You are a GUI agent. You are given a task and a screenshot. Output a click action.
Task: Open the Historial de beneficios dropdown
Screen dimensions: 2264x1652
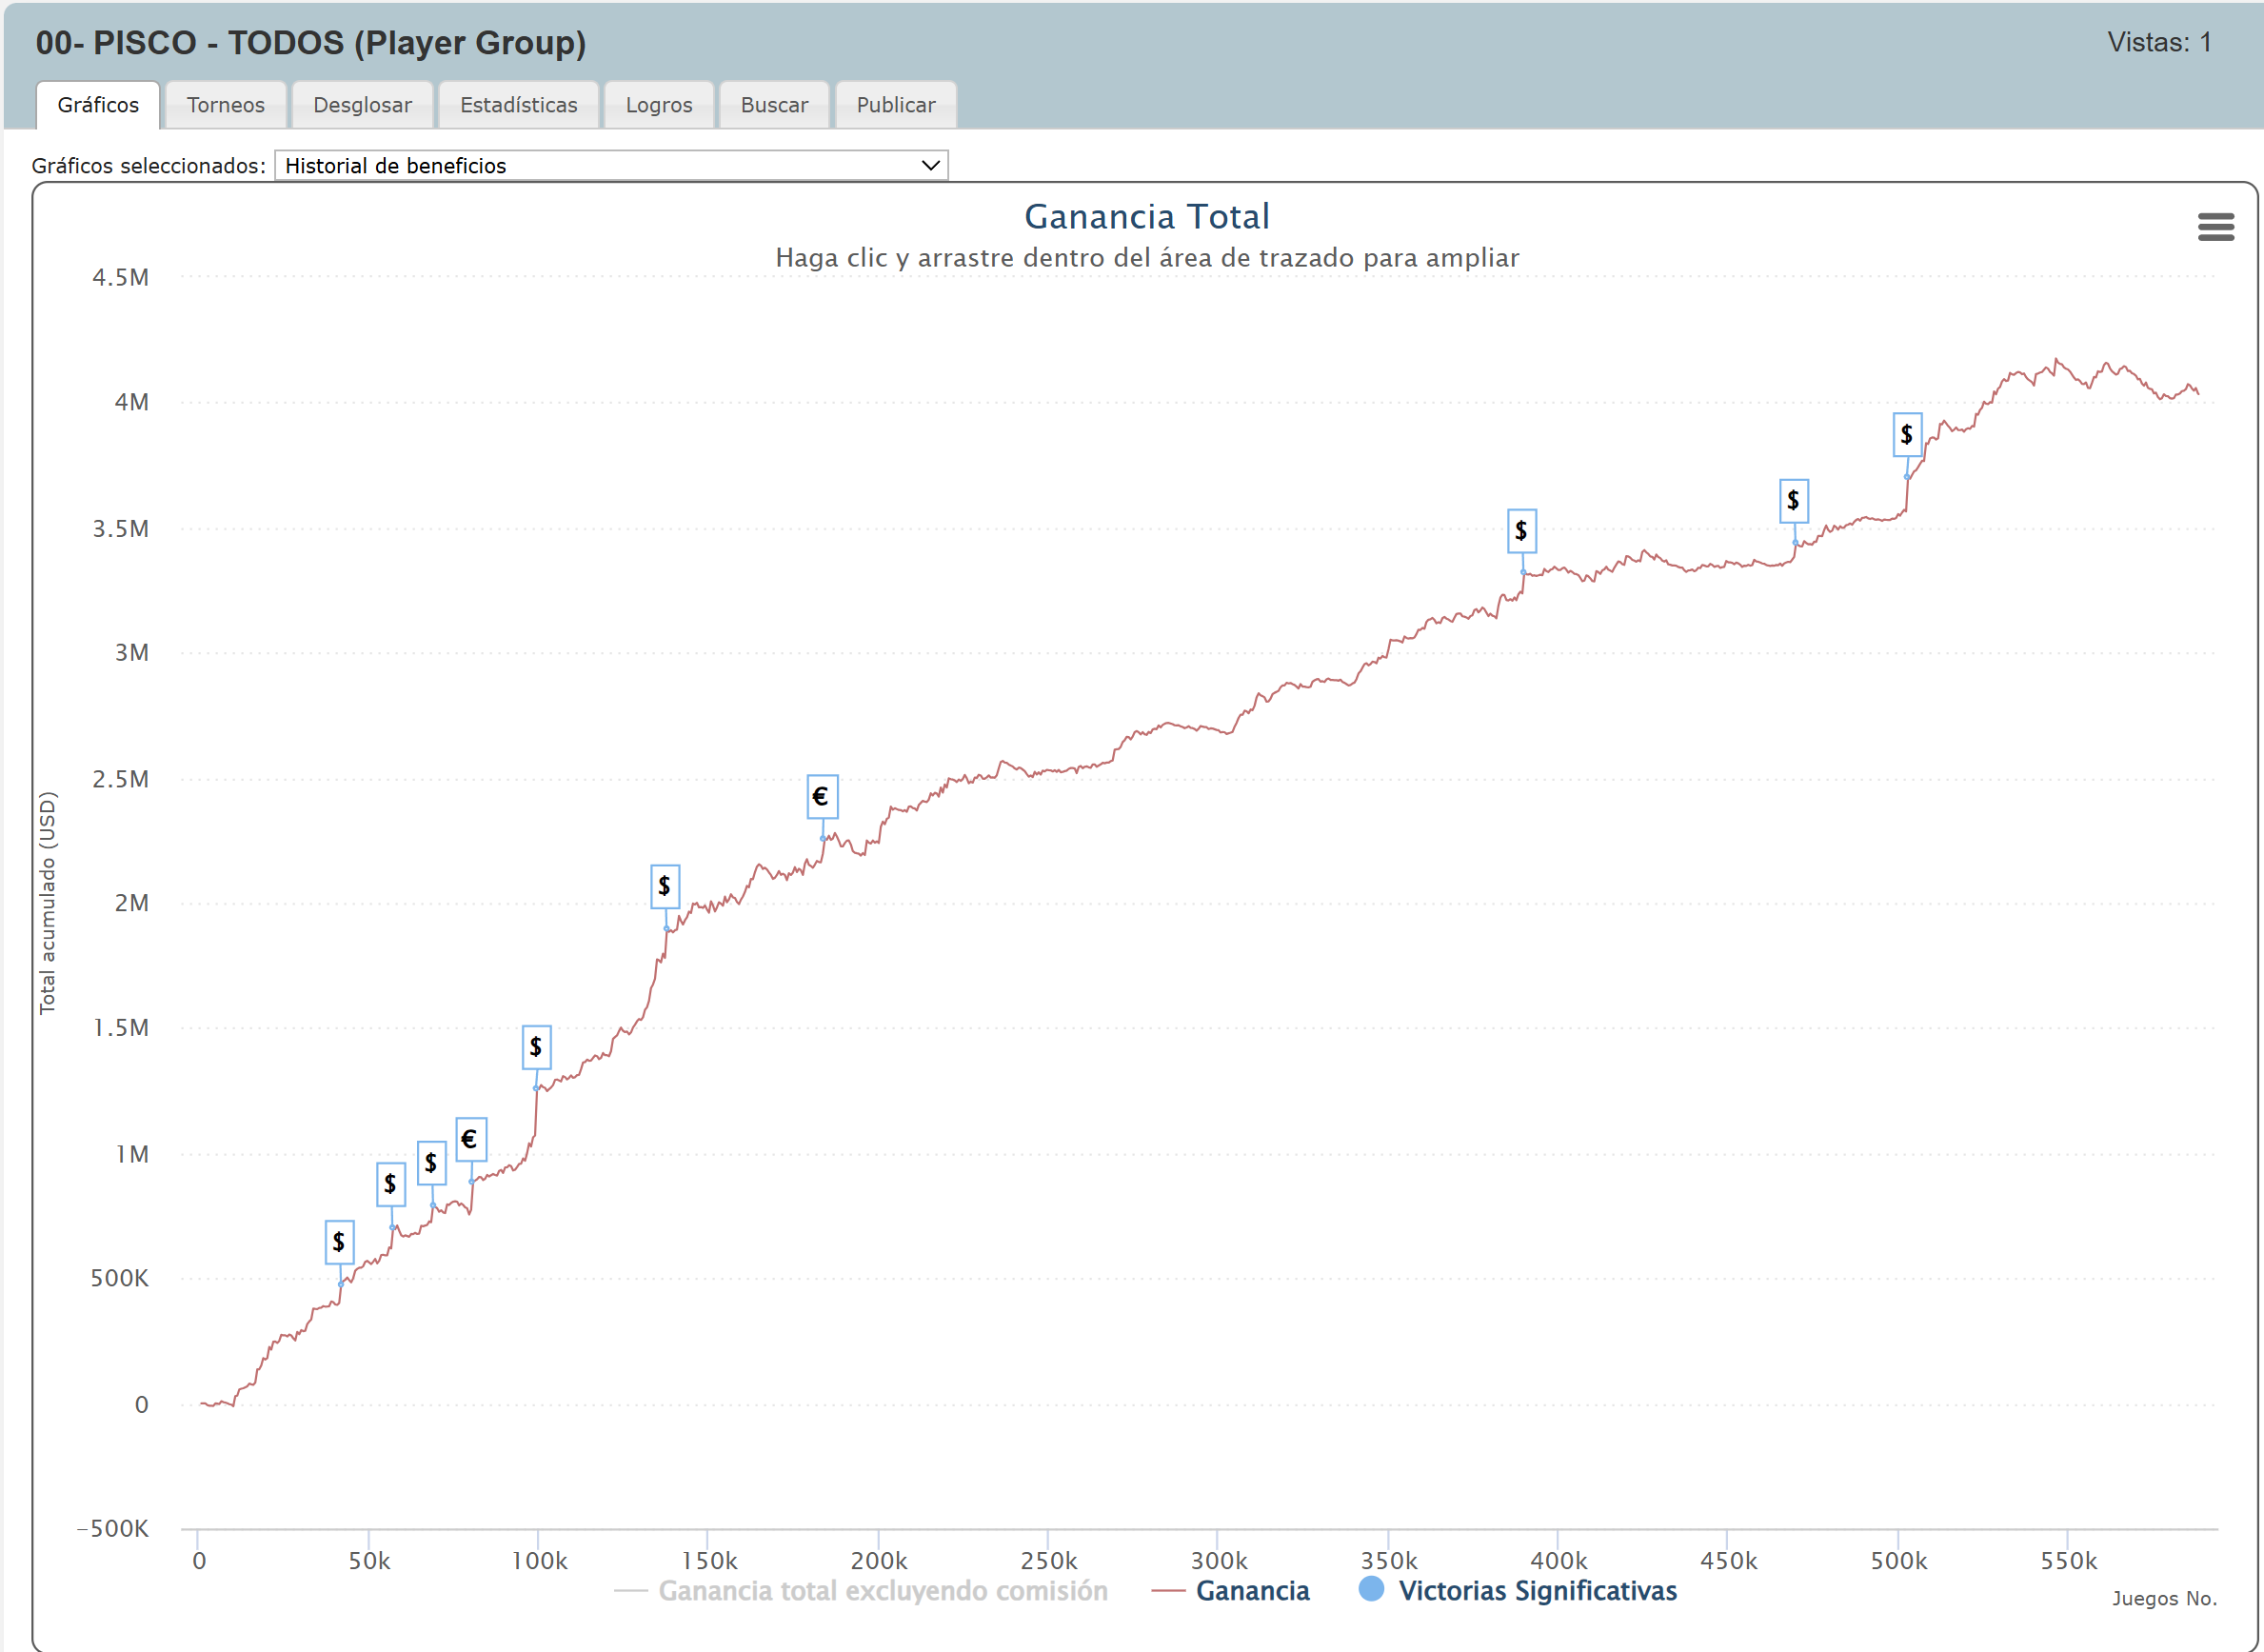tap(611, 165)
